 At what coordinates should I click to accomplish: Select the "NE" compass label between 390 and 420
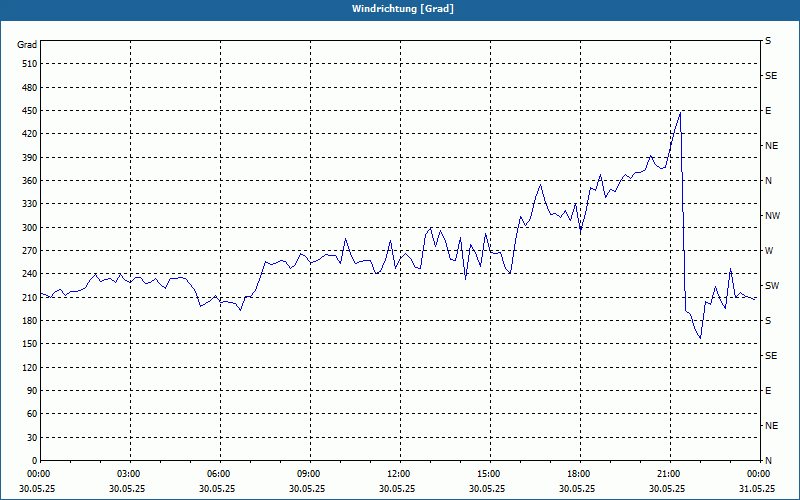point(771,146)
